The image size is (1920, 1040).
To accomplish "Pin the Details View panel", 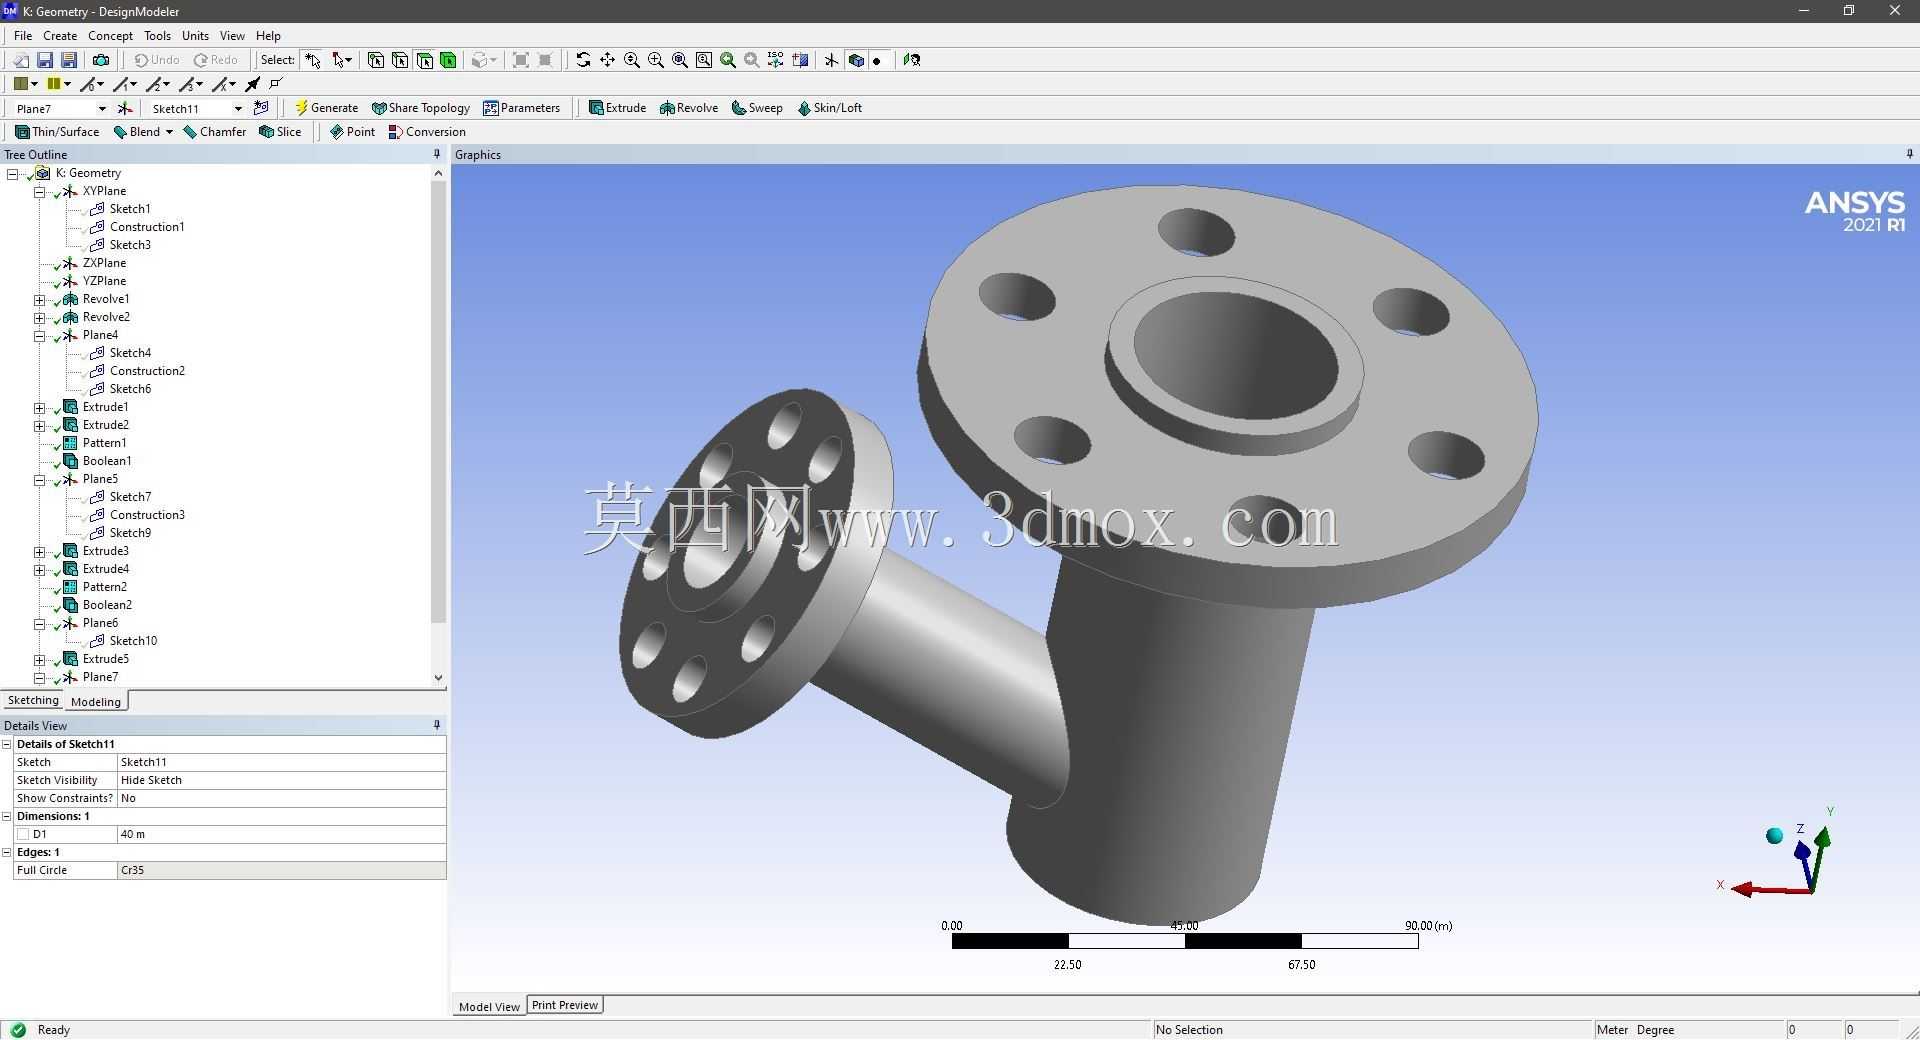I will 437,725.
